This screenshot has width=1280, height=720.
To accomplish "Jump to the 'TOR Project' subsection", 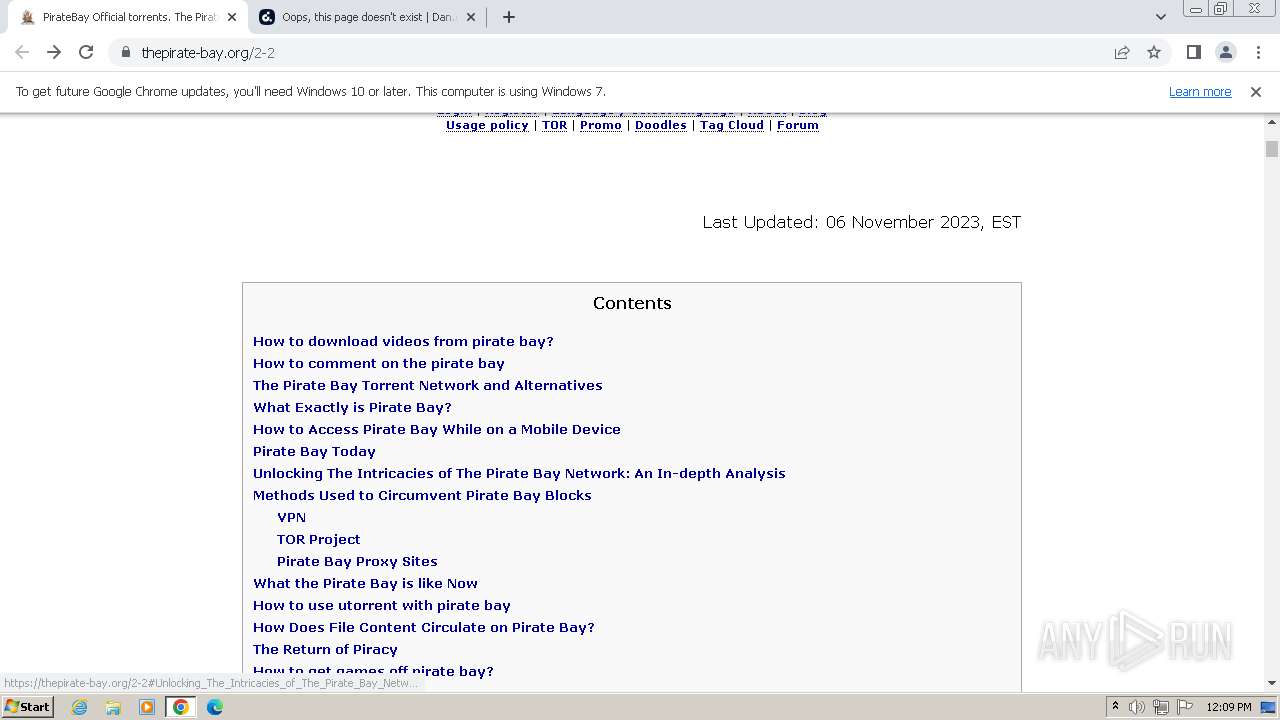I will click(319, 539).
